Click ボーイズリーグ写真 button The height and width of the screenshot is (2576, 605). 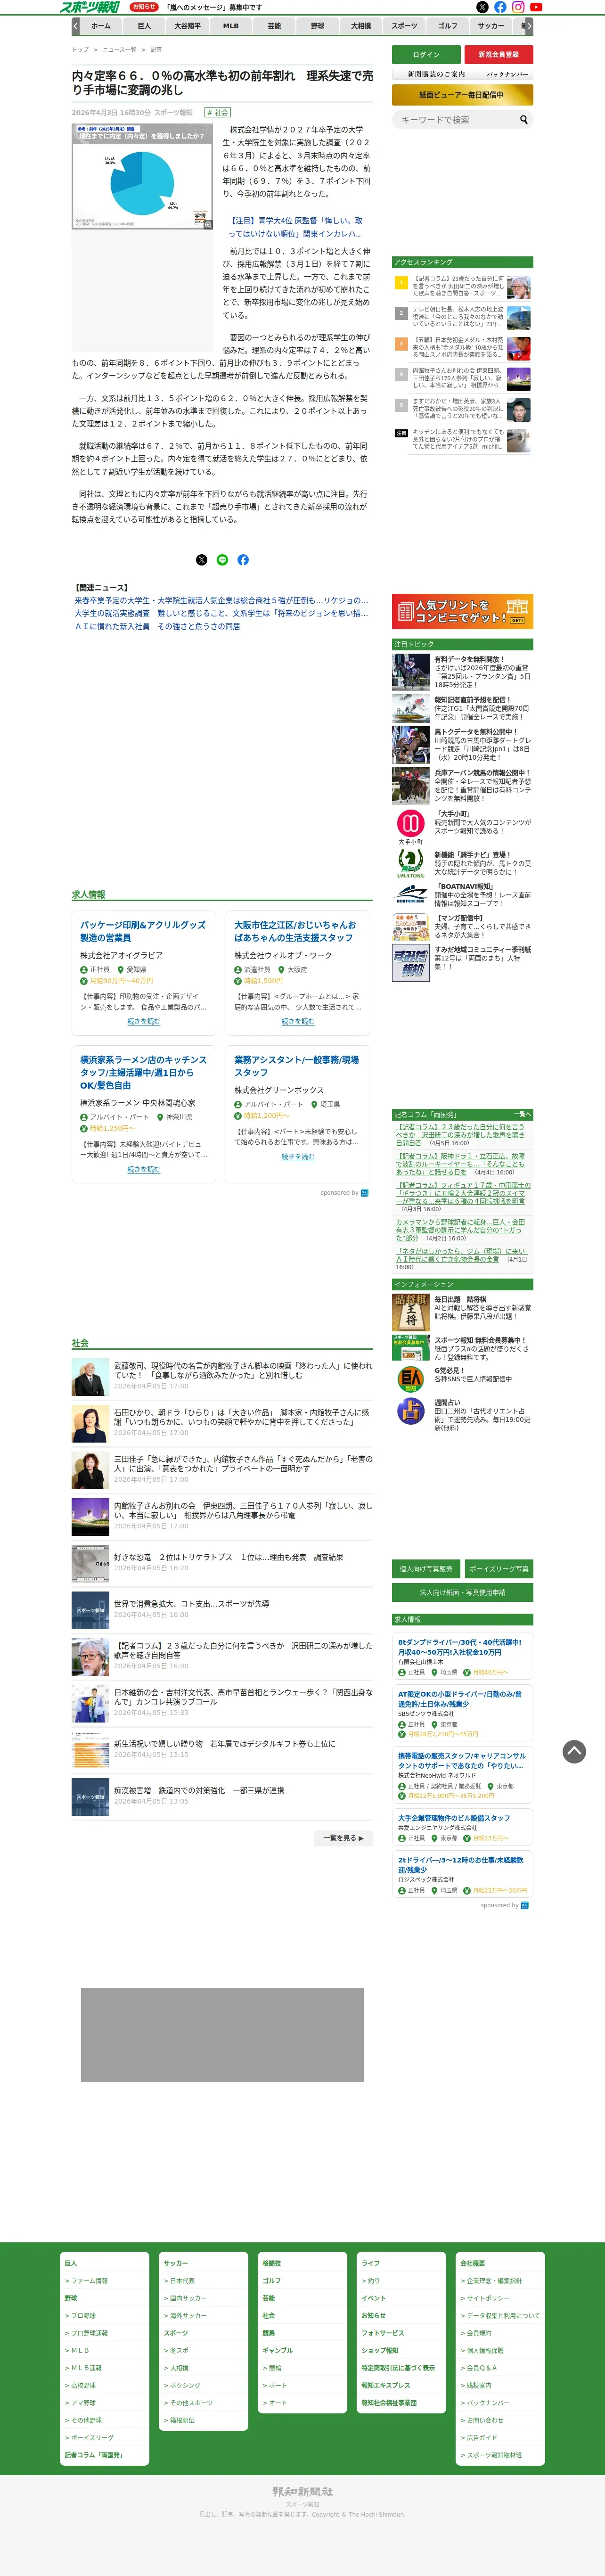(499, 1569)
